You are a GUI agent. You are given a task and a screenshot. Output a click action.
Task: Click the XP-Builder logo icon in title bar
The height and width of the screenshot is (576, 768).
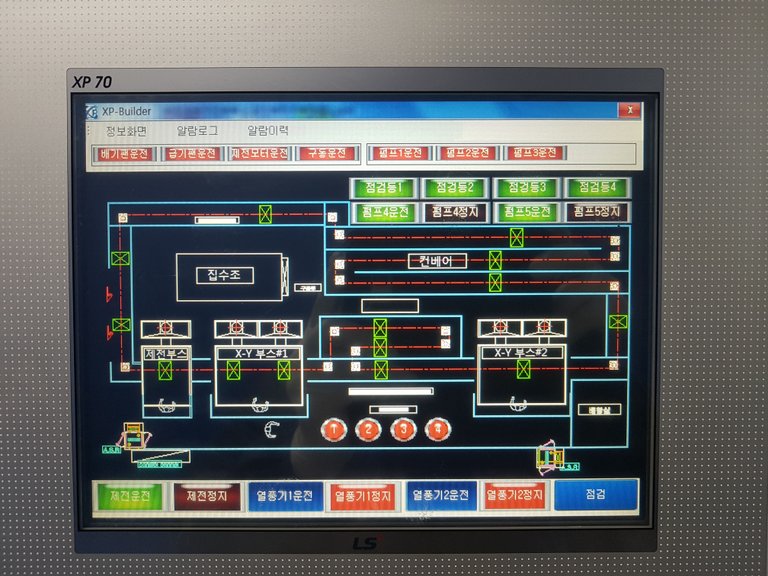pyautogui.click(x=92, y=112)
